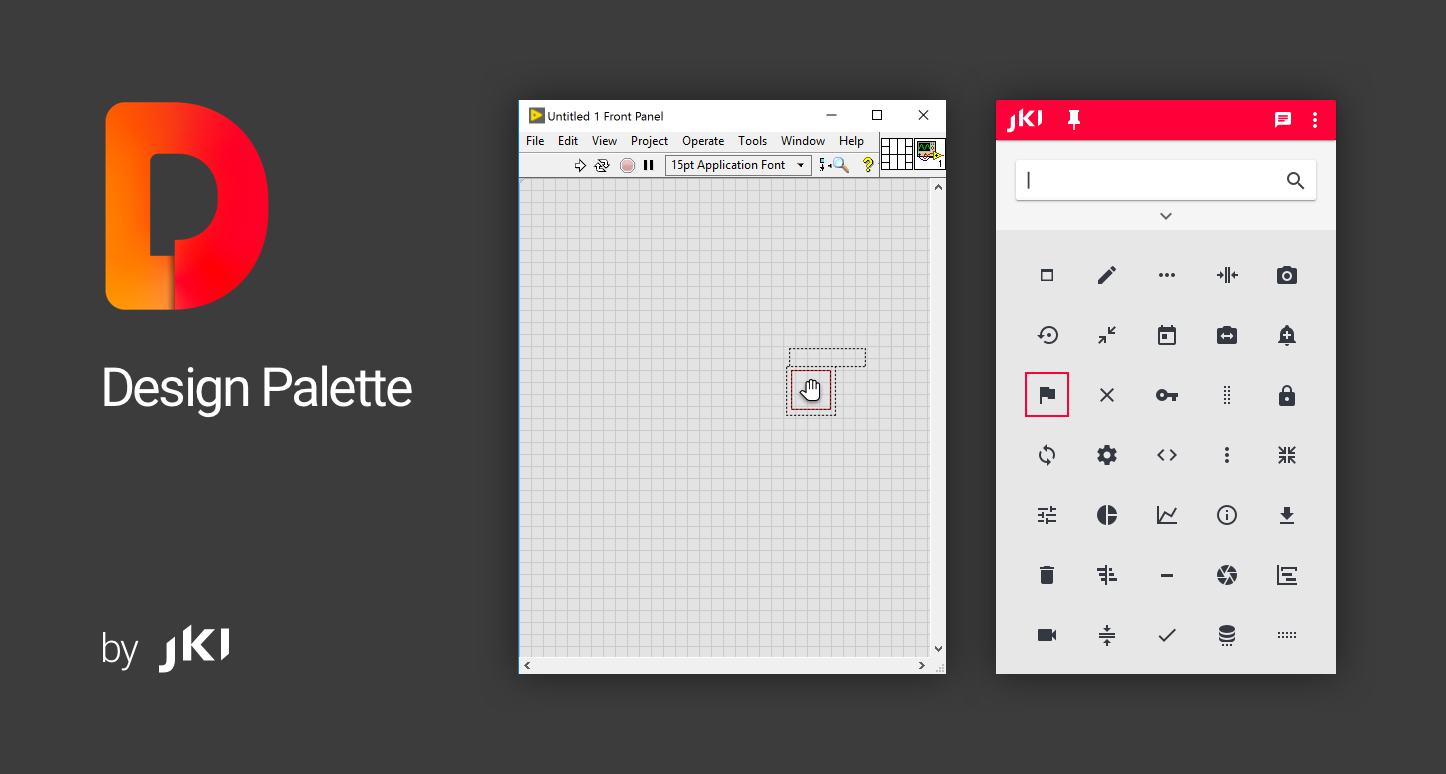Choose the X close glyph in palette grid
1446x774 pixels.
[1107, 395]
